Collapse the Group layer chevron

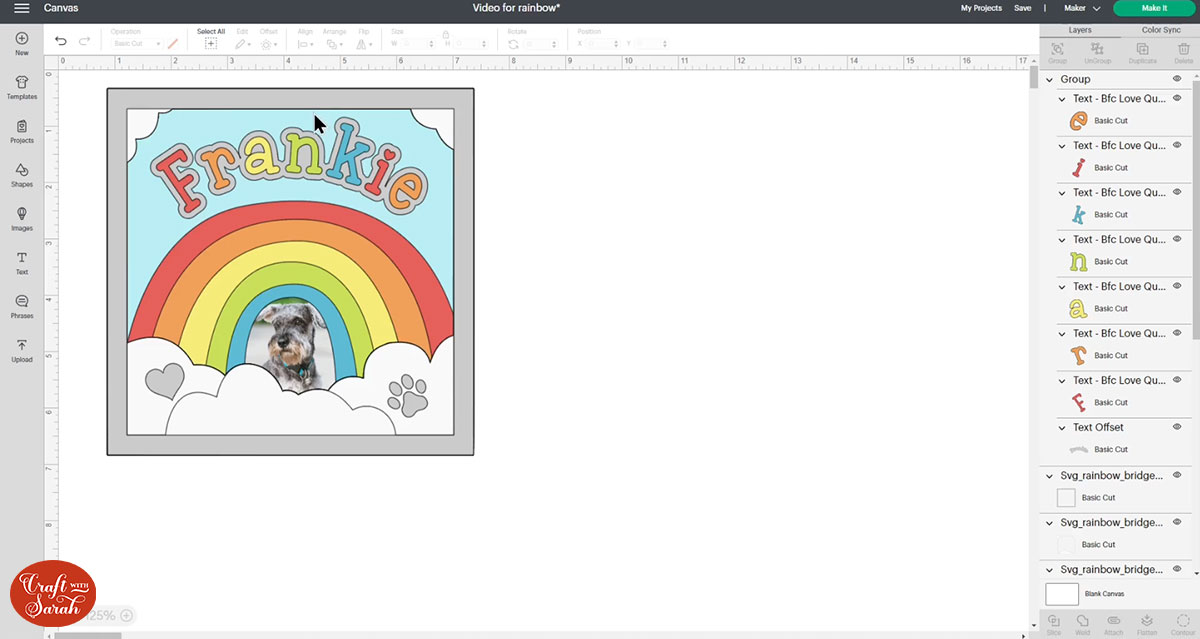click(1050, 79)
